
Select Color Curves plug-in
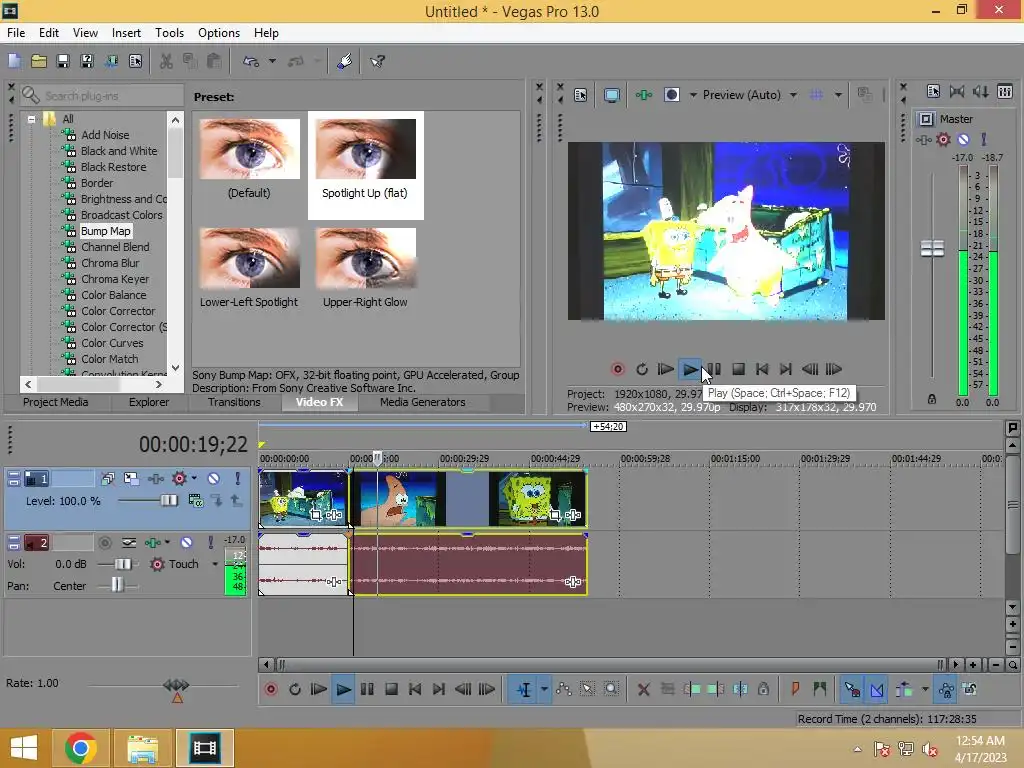(112, 343)
